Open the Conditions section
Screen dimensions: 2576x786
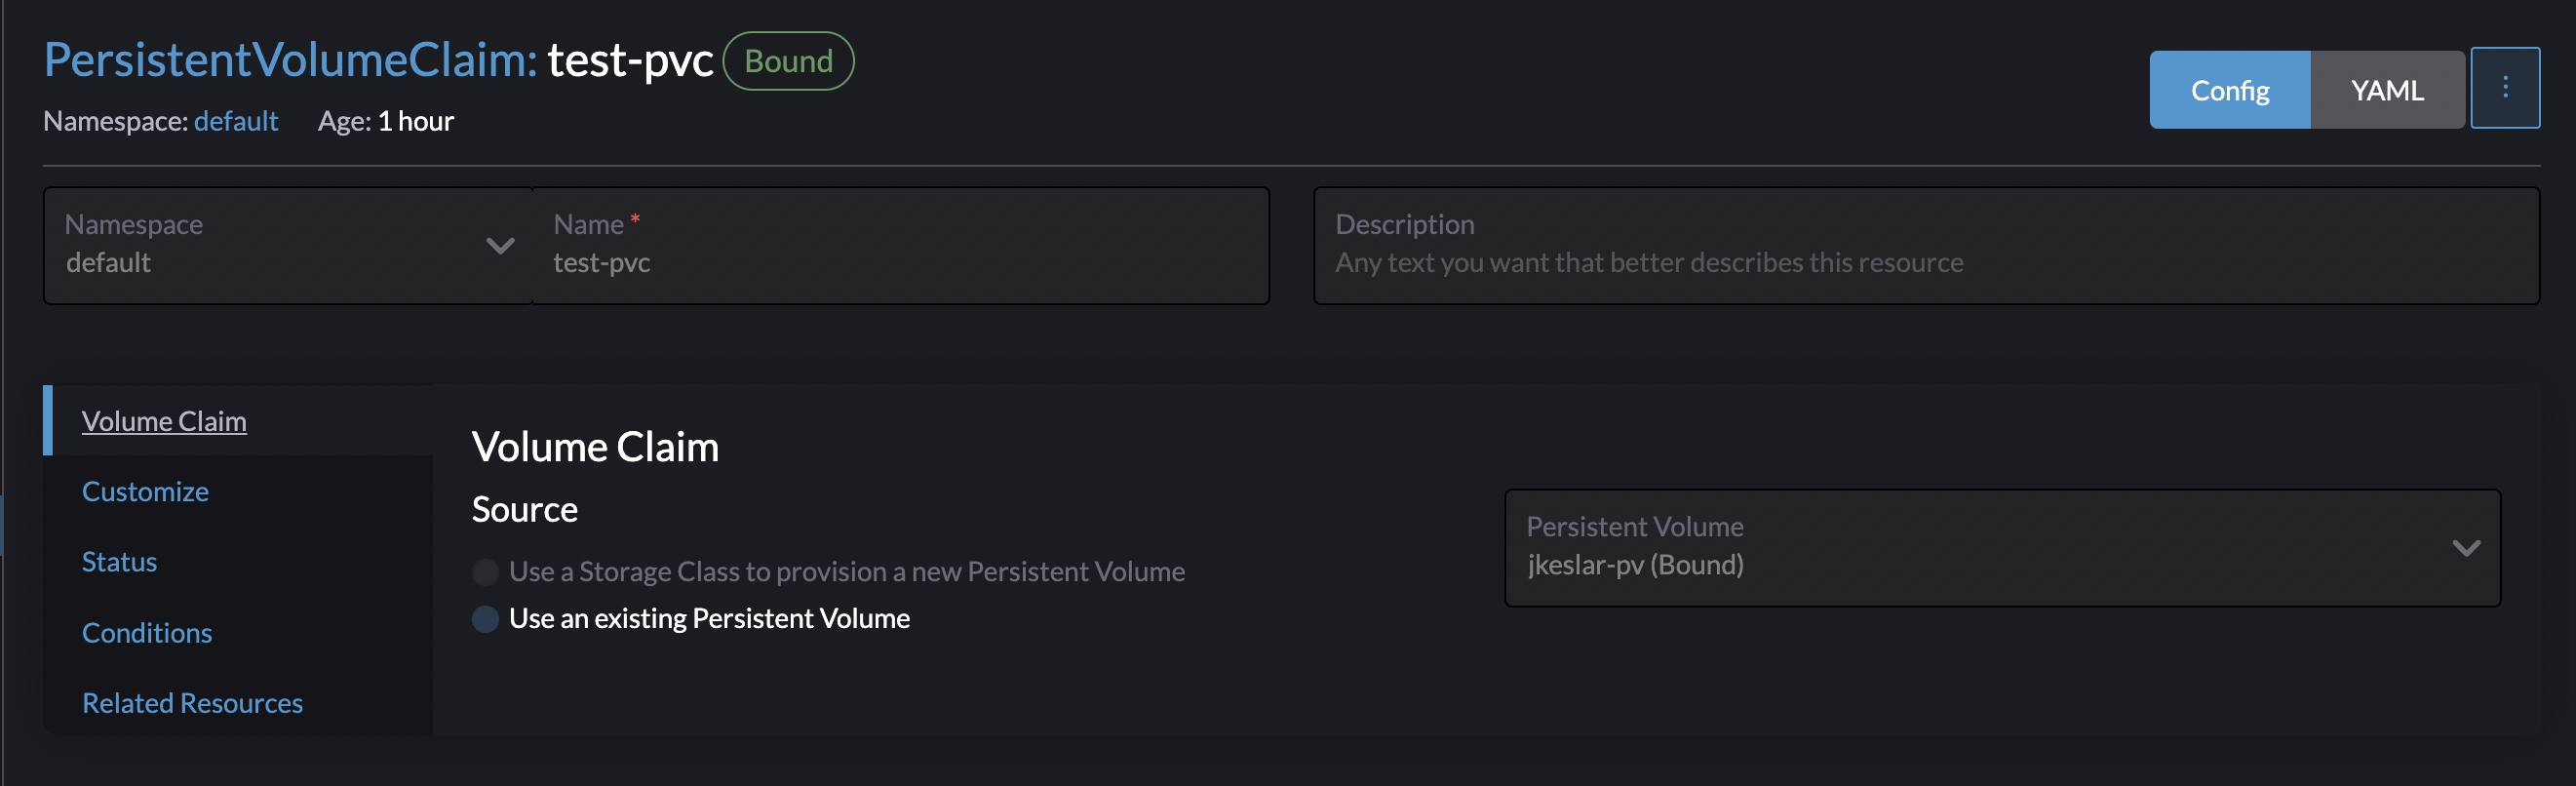pyautogui.click(x=147, y=632)
